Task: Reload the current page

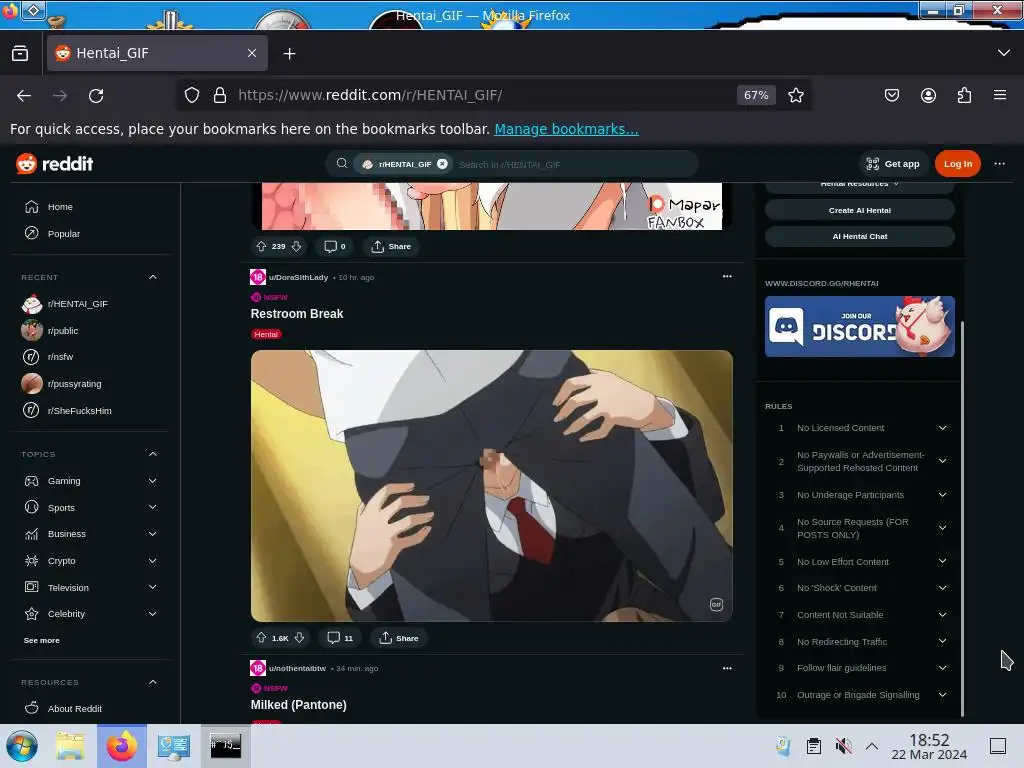Action: tap(96, 95)
